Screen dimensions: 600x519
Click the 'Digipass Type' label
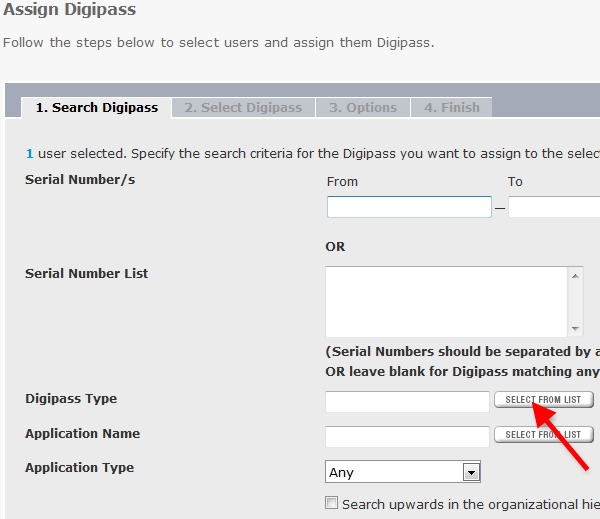[71, 399]
